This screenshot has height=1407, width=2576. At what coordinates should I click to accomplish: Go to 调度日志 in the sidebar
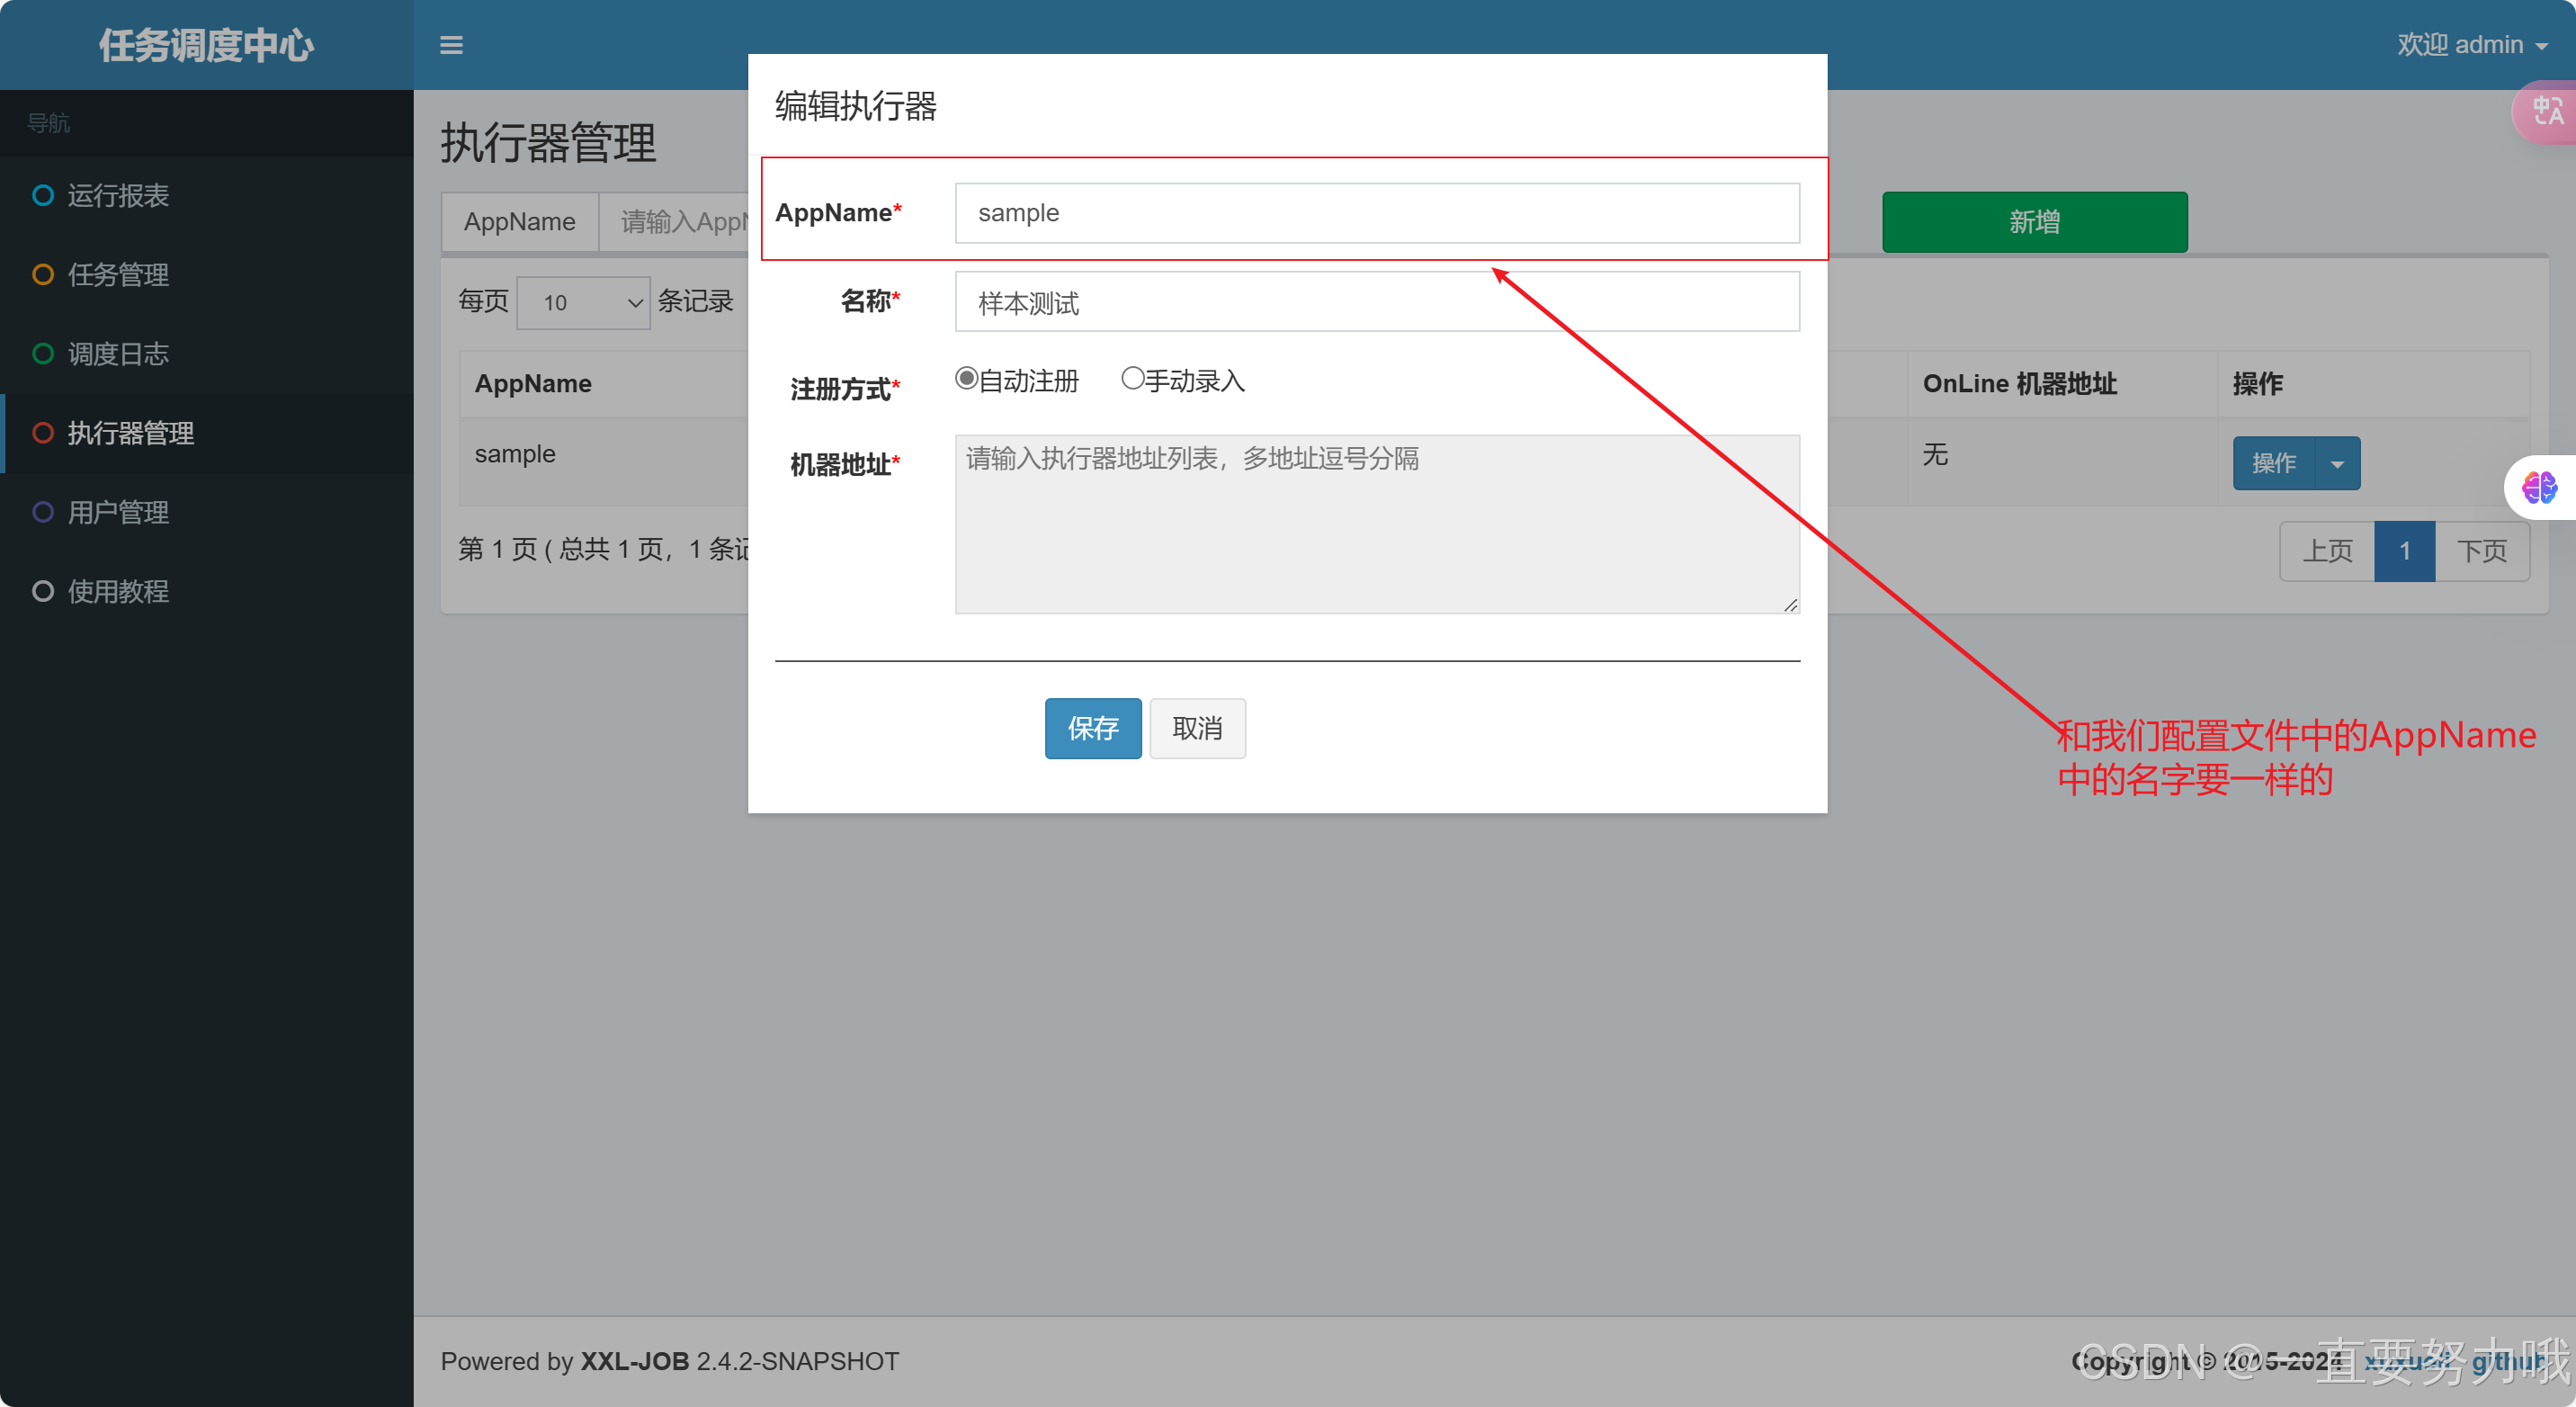click(x=118, y=353)
